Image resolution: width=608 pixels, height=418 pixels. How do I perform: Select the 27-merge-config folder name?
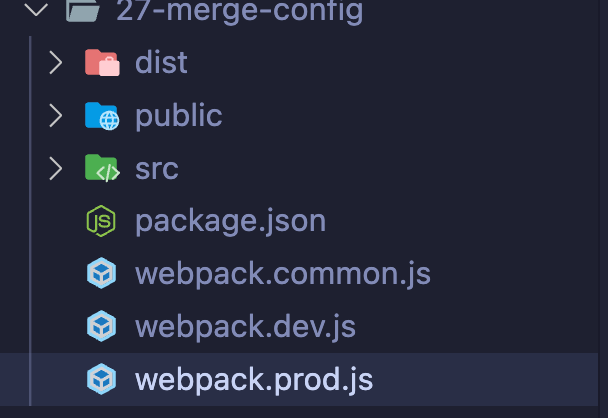tap(240, 11)
